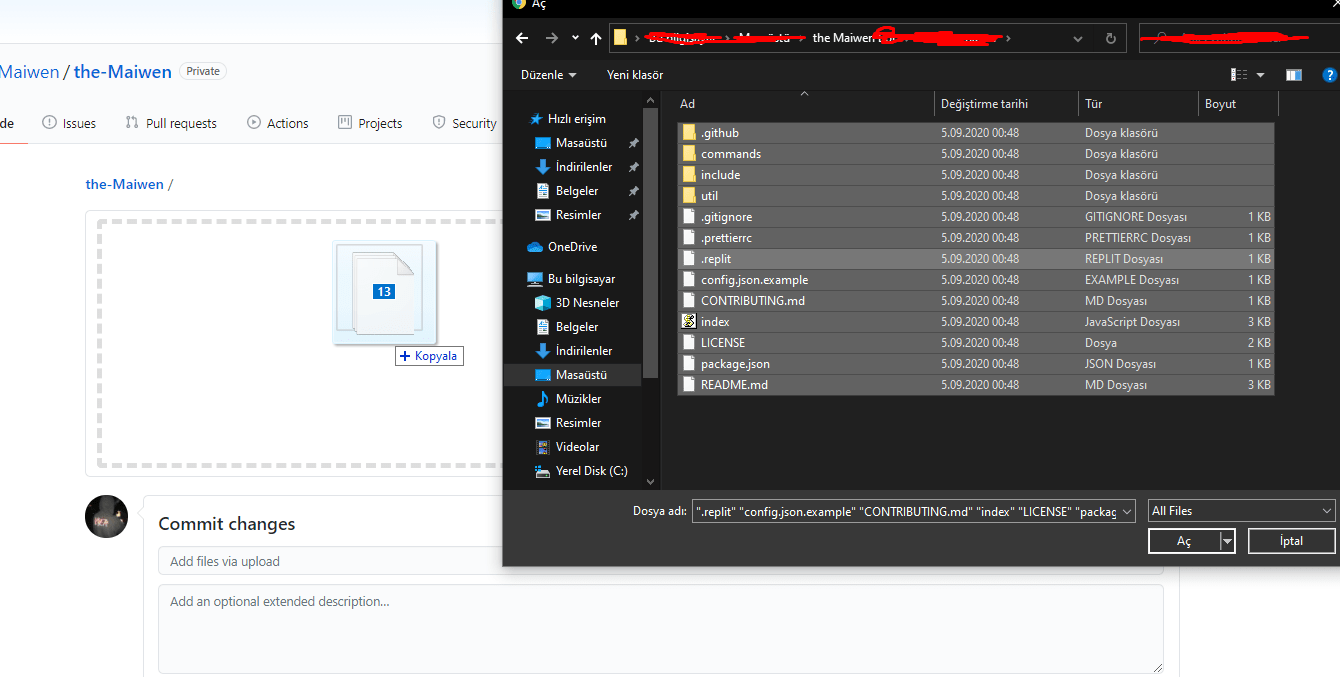Refresh the folder view

(x=1110, y=38)
